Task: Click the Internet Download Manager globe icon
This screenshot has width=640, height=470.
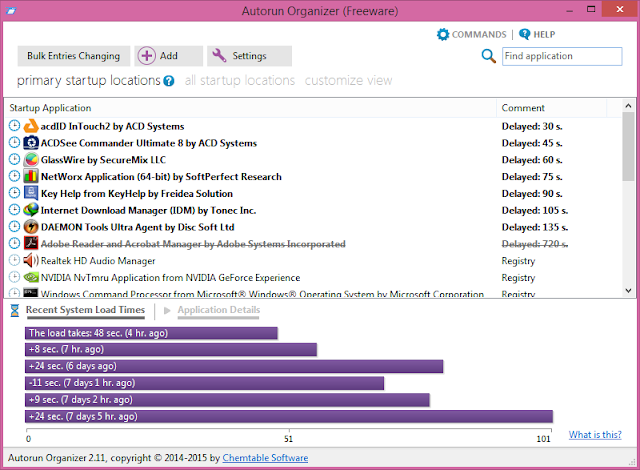Action: pos(31,210)
